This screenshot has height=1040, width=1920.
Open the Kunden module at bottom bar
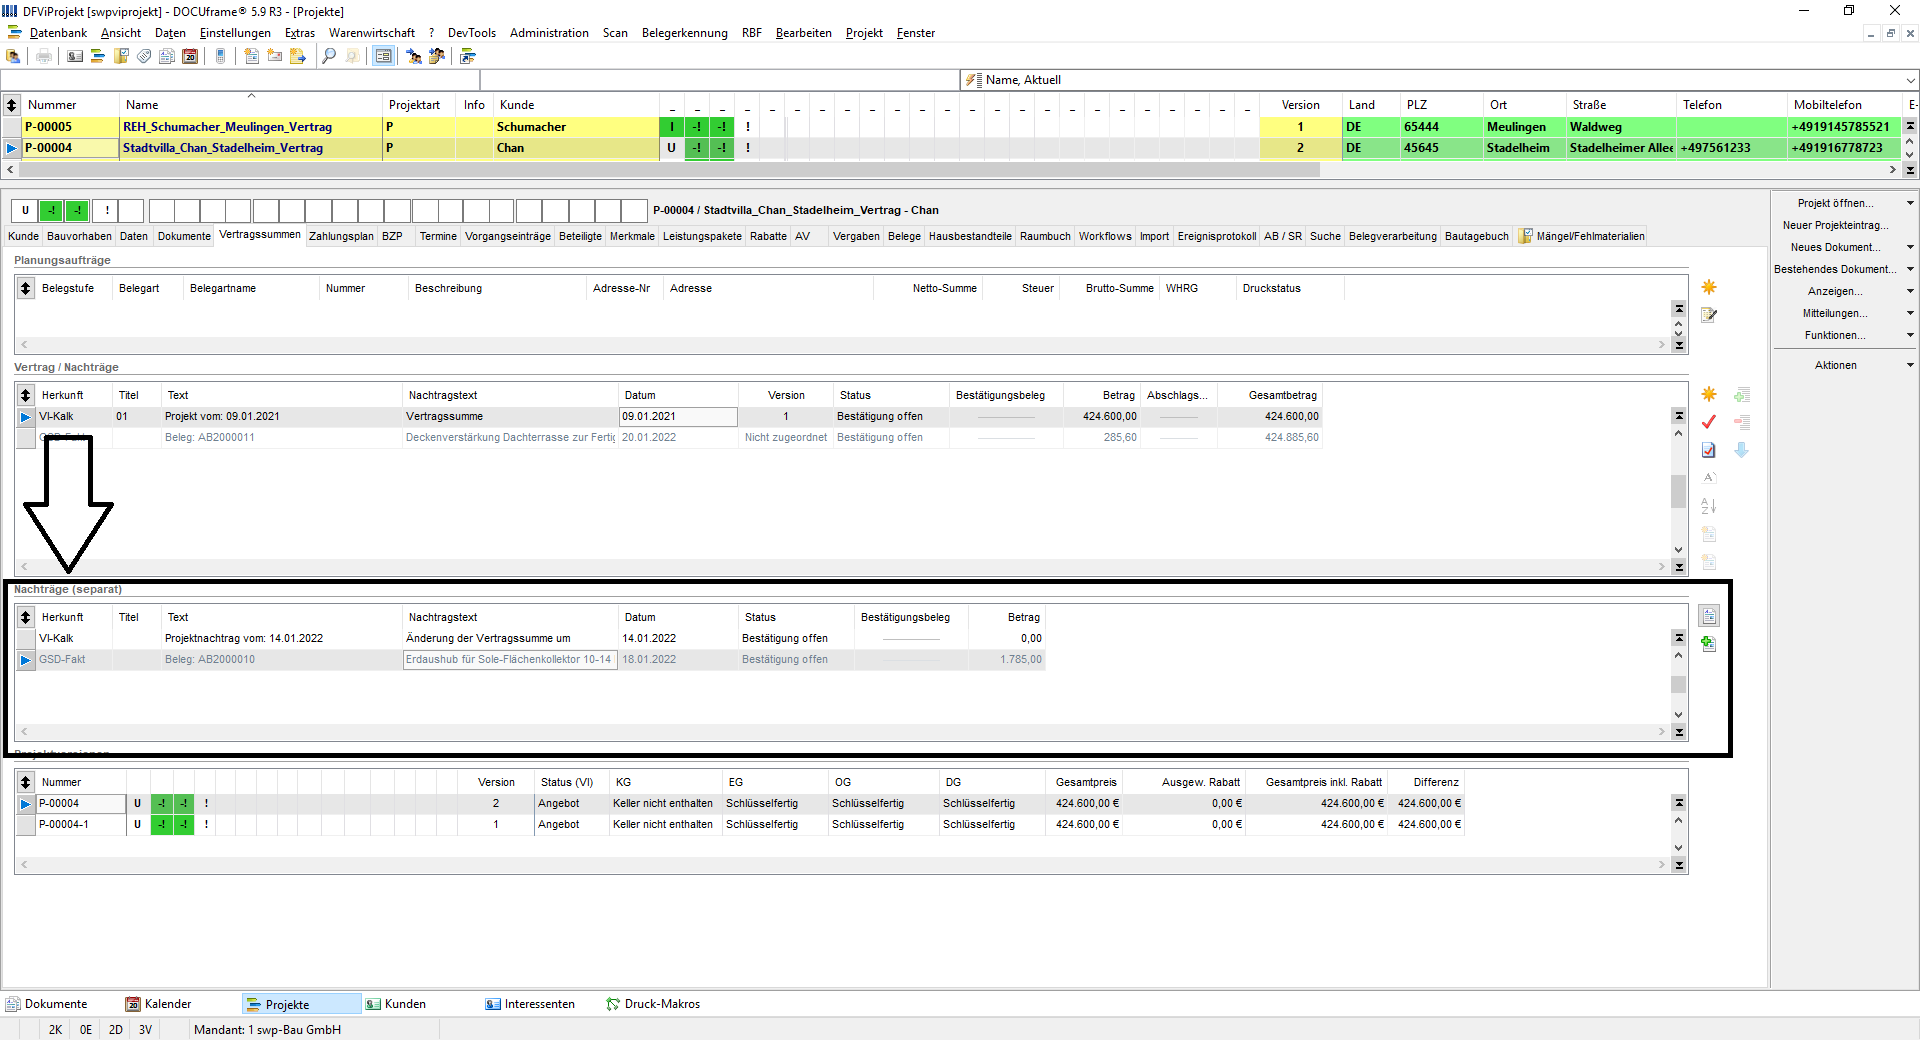point(396,1004)
